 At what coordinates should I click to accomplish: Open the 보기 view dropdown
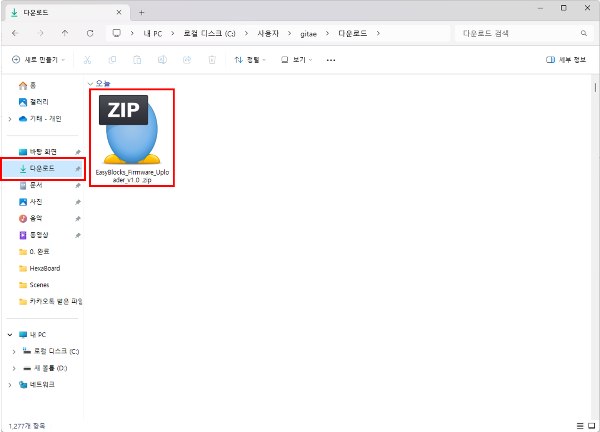point(297,60)
